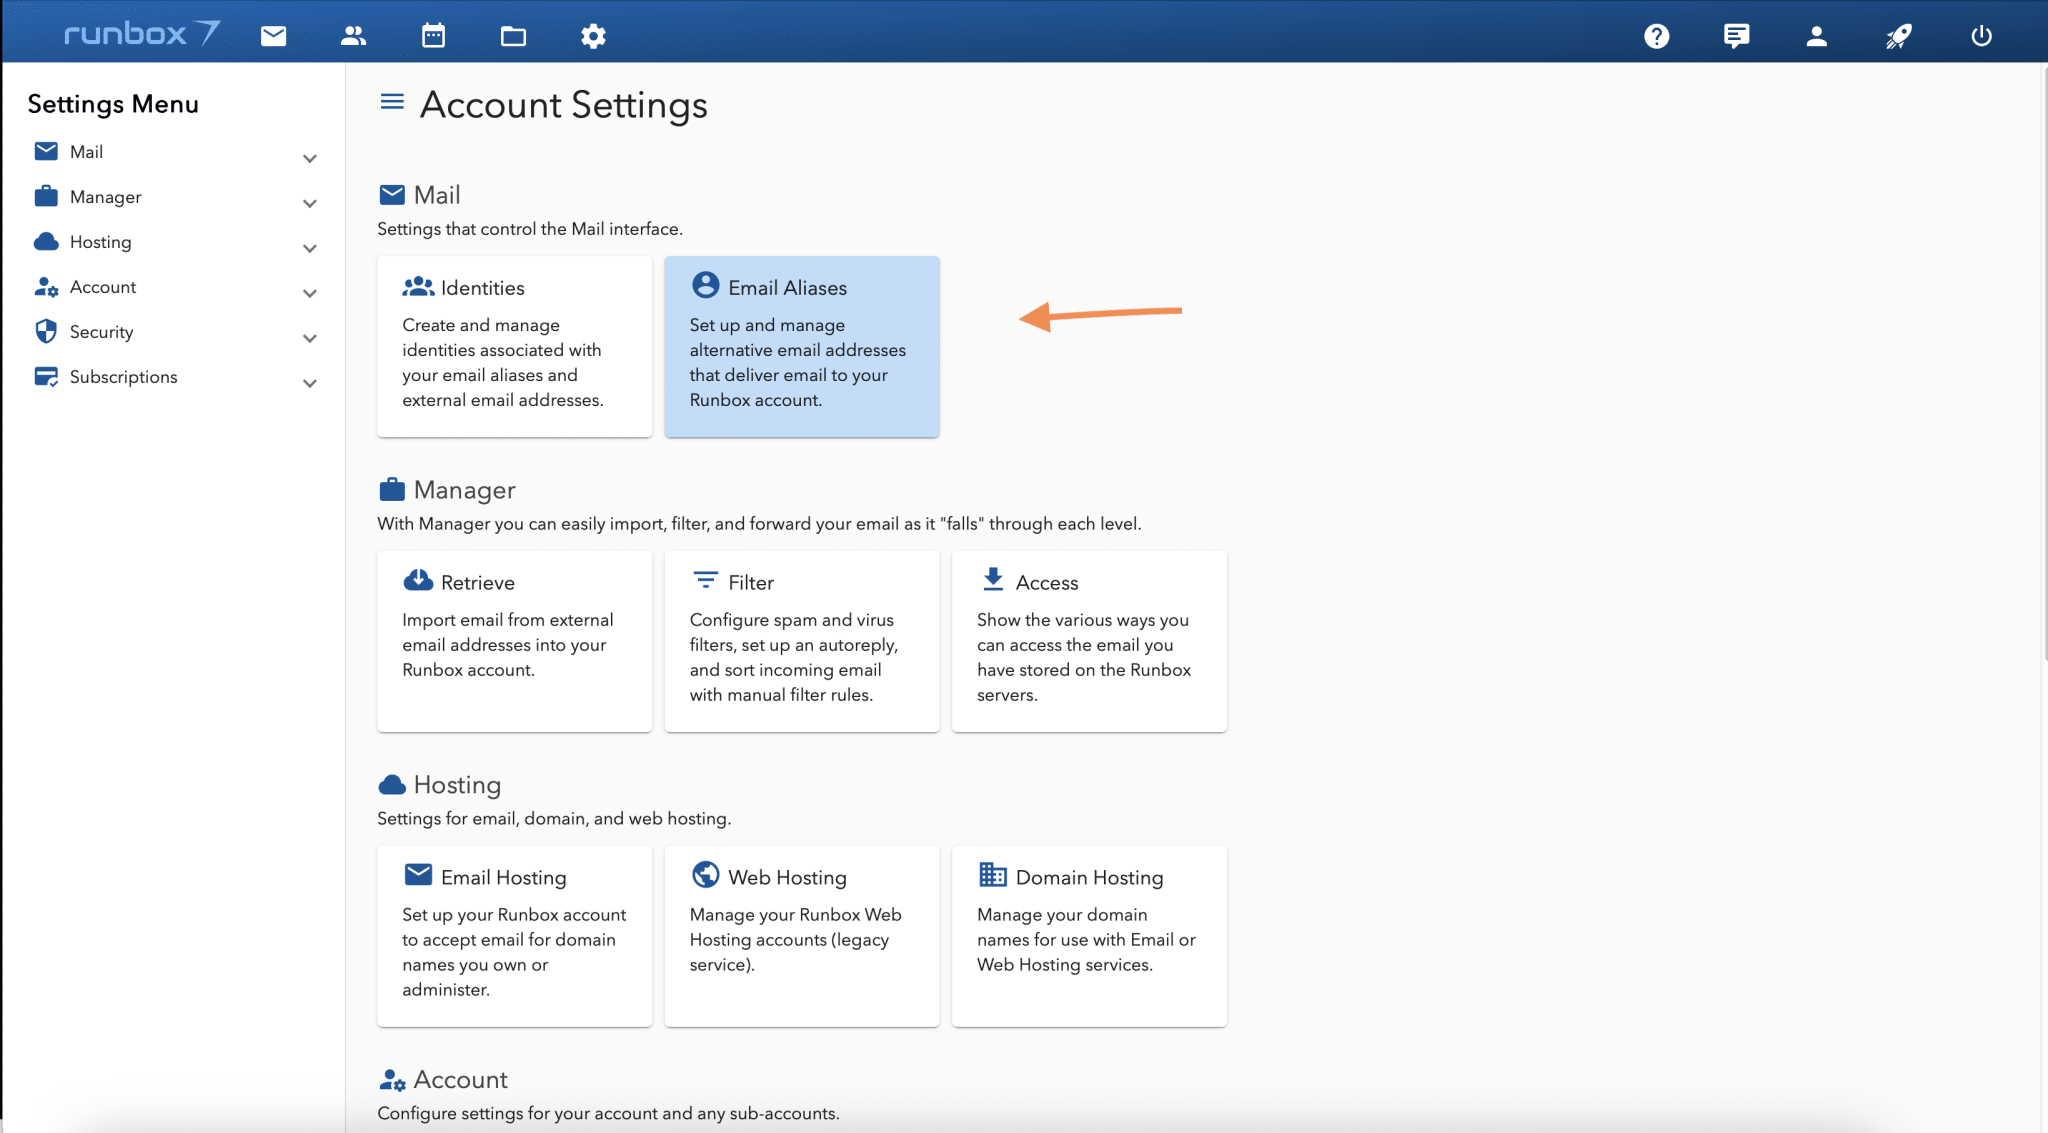Image resolution: width=2048 pixels, height=1133 pixels.
Task: Click the user profile icon in header
Action: (1816, 36)
